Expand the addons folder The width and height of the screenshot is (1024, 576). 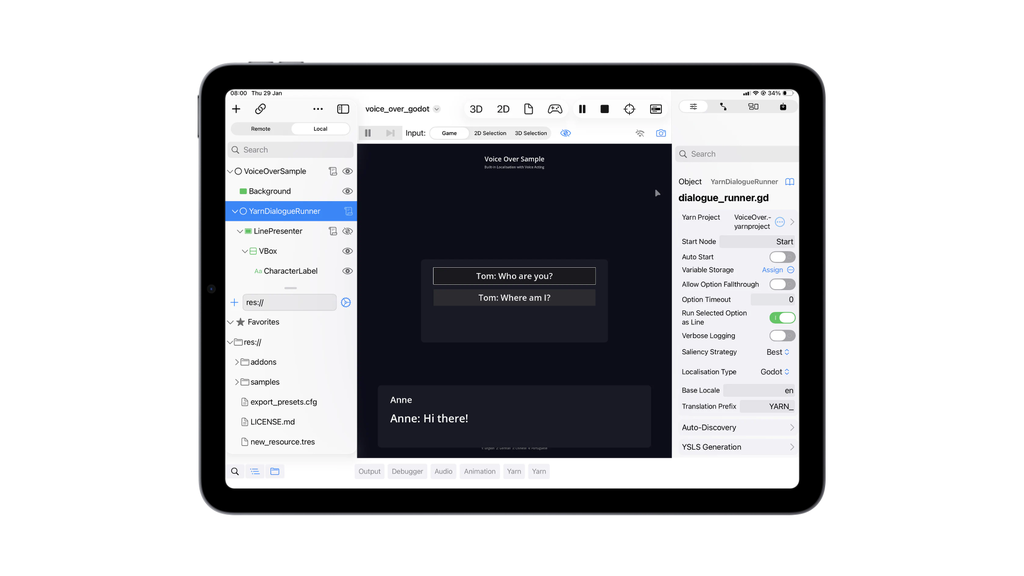click(237, 362)
